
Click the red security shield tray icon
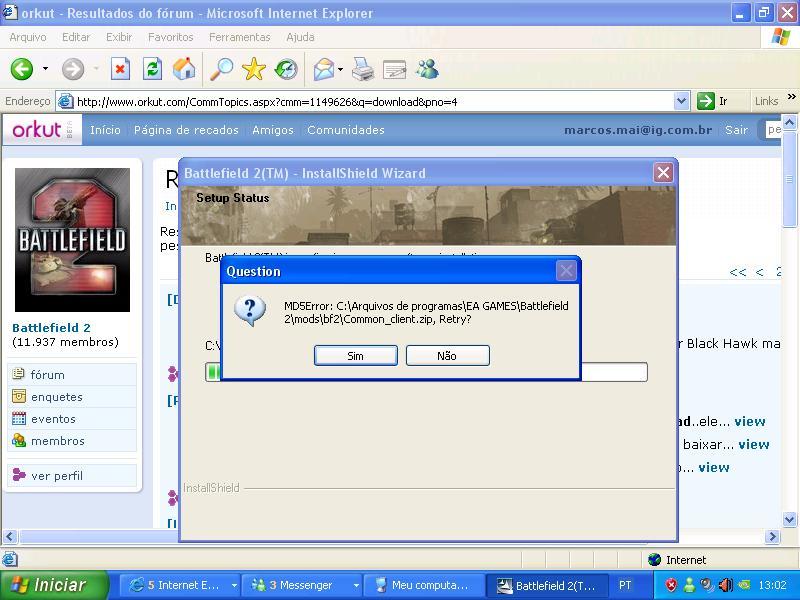point(671,585)
